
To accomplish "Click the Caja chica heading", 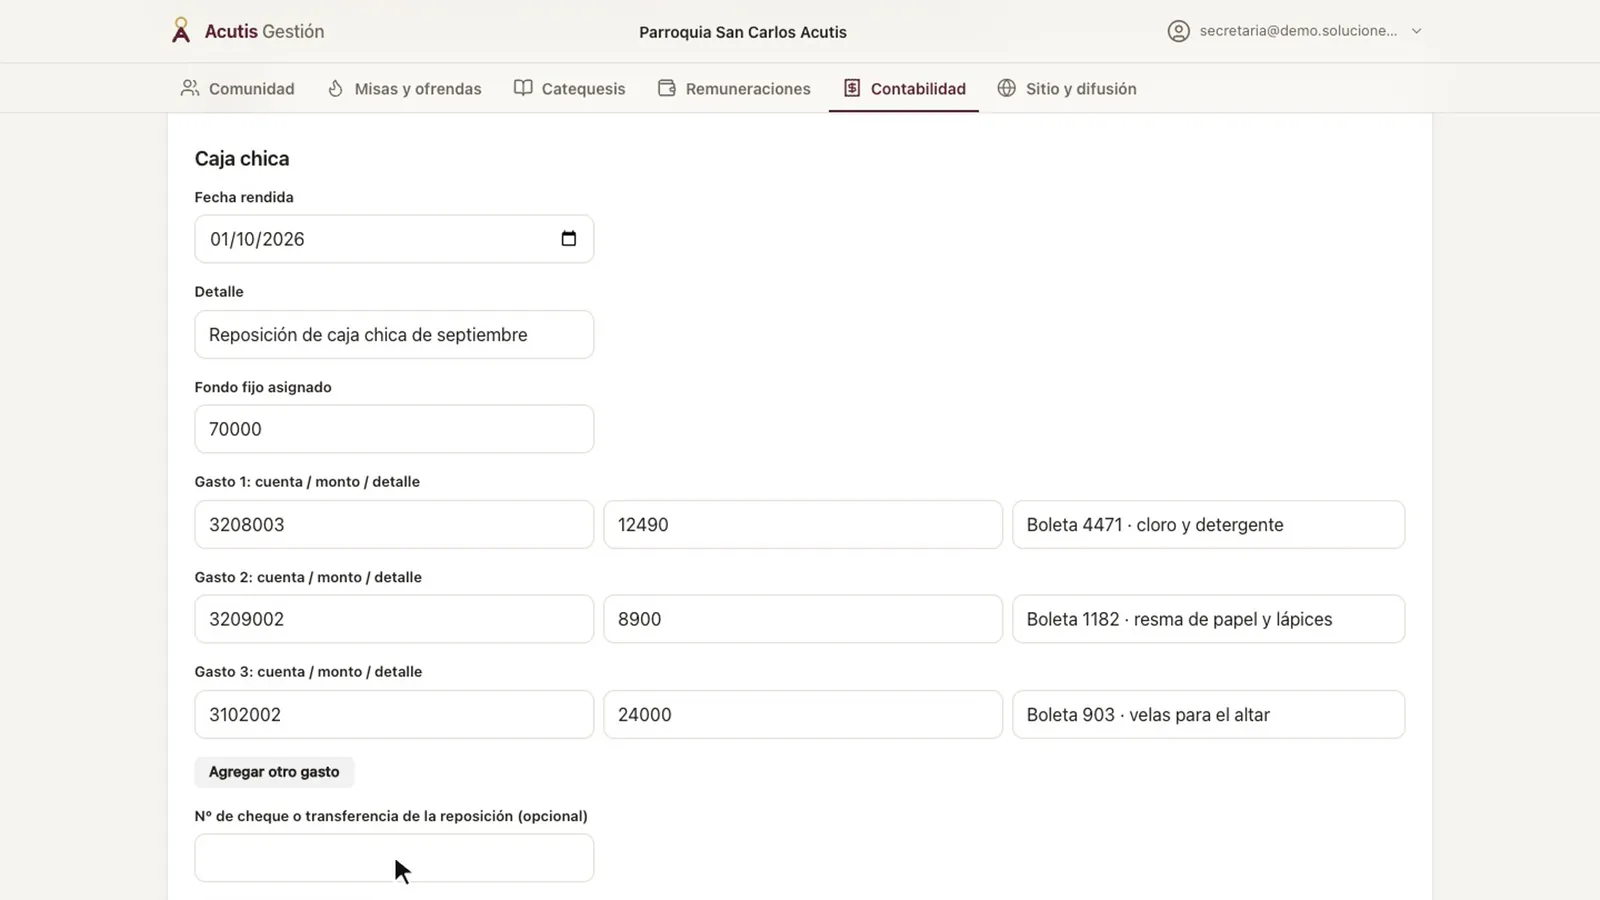I will [x=242, y=158].
